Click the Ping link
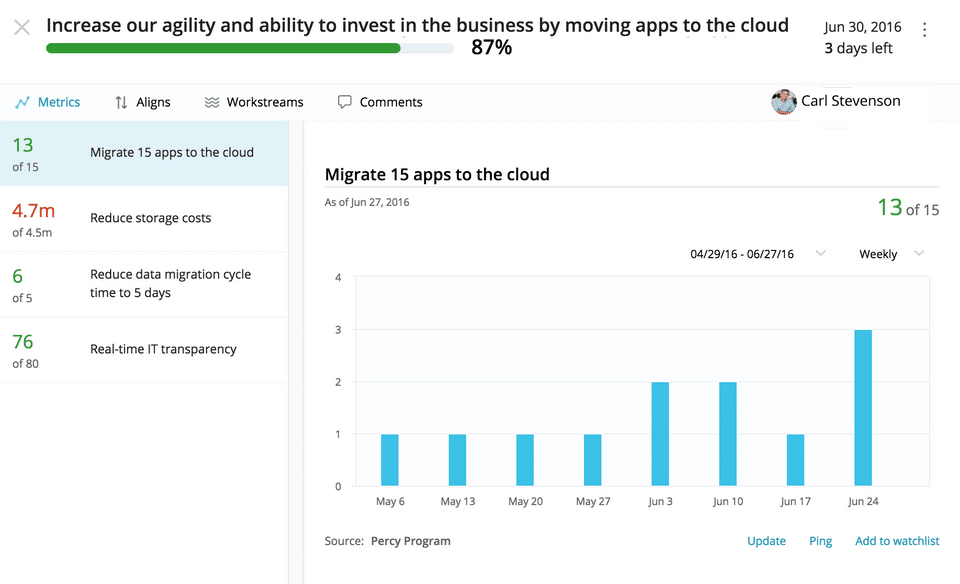960x584 pixels. 820,541
